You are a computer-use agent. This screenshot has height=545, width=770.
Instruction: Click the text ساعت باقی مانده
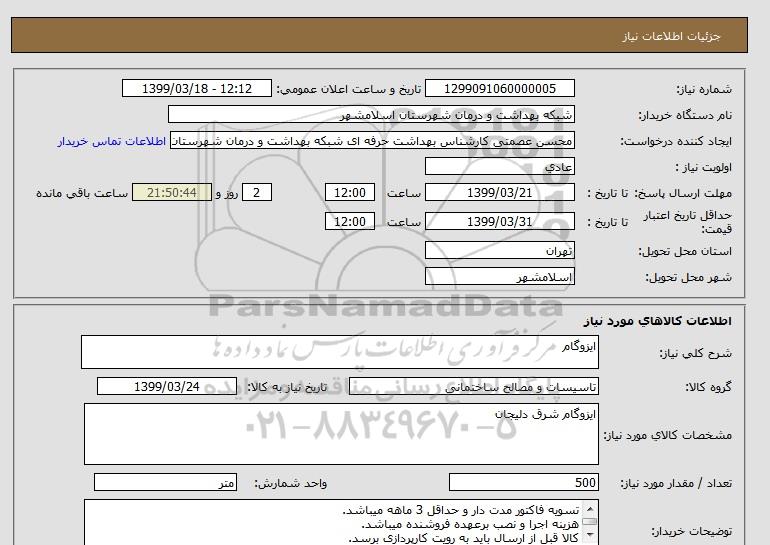[x=82, y=193]
